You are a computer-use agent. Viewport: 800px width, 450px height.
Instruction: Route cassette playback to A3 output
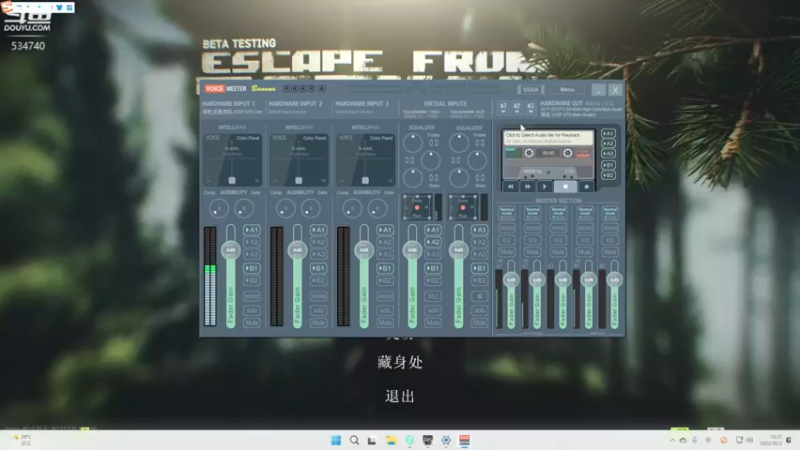tap(608, 154)
